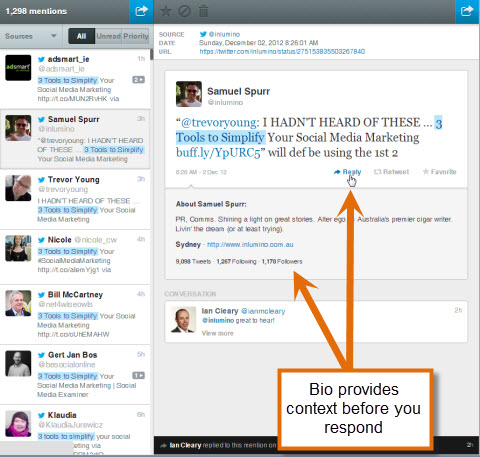This screenshot has width=480, height=457.
Task: Select Trevor Young mention in list
Action: click(75, 199)
